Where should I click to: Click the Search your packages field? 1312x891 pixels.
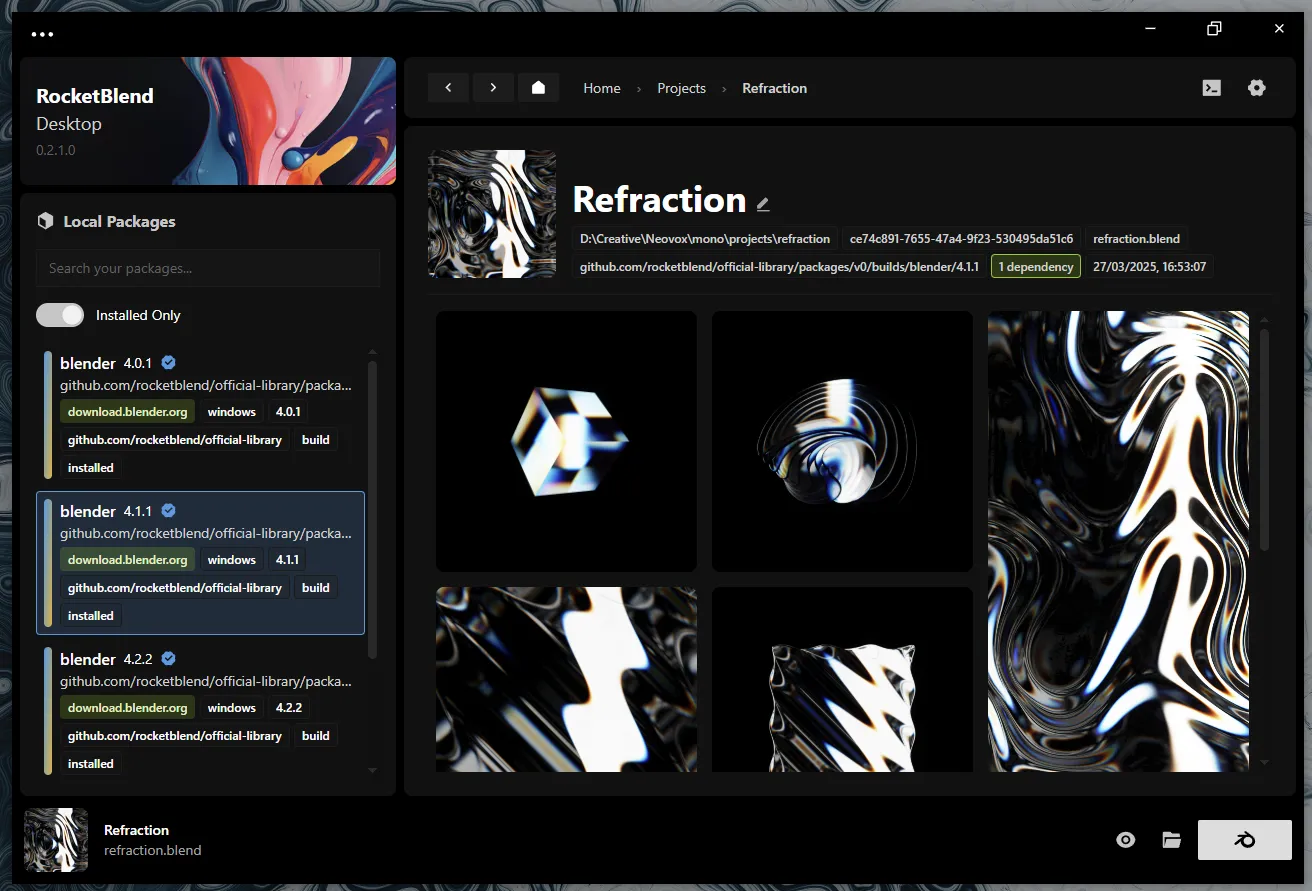coord(207,268)
